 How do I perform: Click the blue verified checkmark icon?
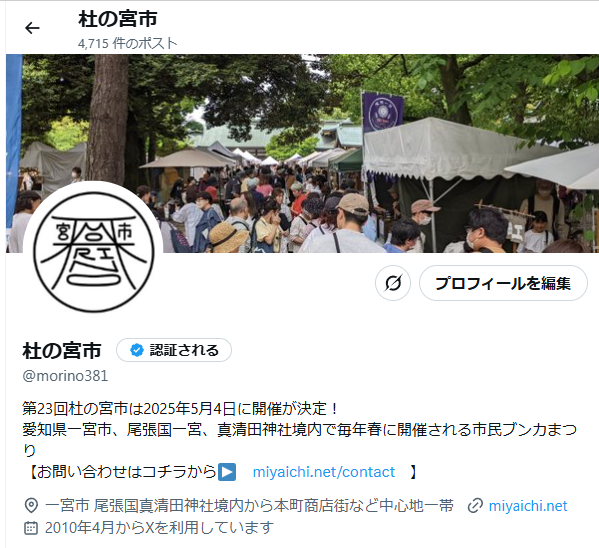pyautogui.click(x=137, y=350)
